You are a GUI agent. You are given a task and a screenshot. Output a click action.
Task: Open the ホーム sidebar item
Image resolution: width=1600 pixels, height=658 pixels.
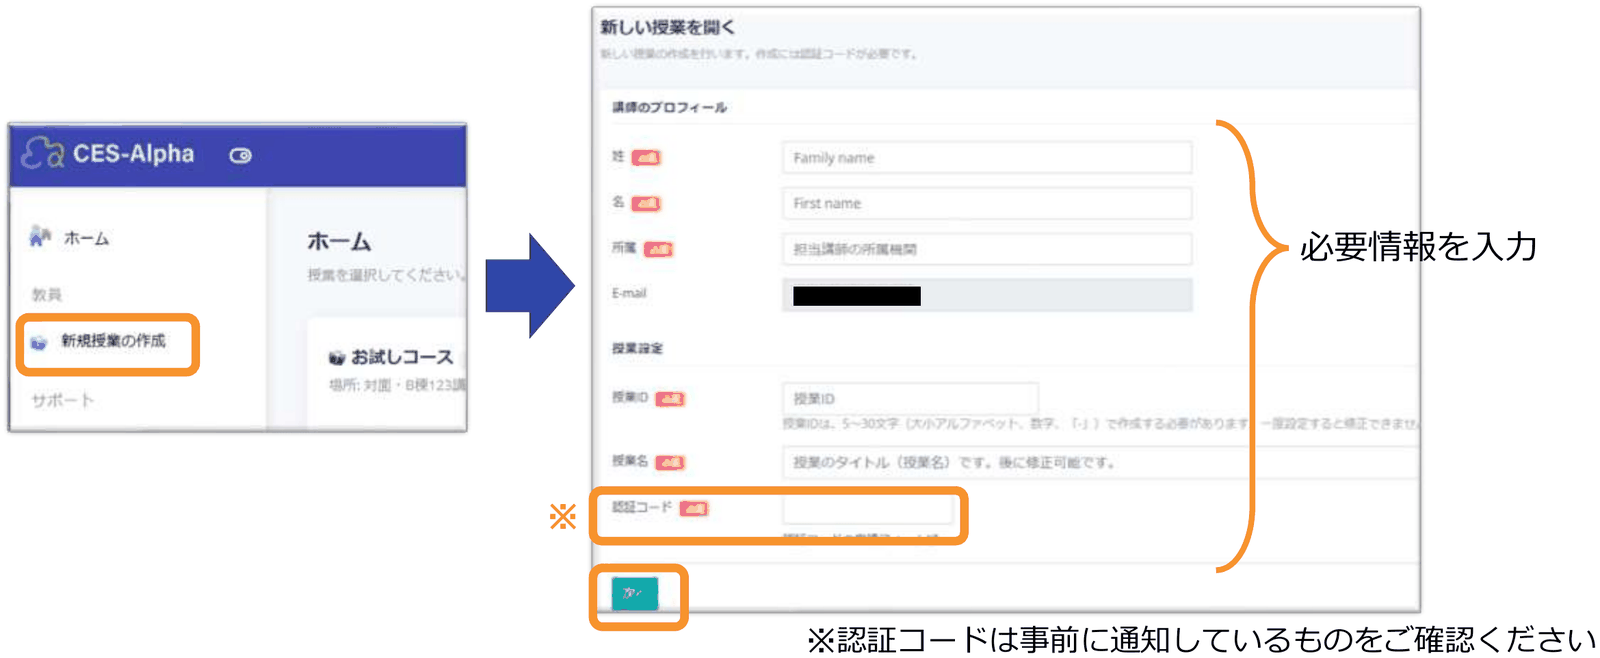pos(86,238)
